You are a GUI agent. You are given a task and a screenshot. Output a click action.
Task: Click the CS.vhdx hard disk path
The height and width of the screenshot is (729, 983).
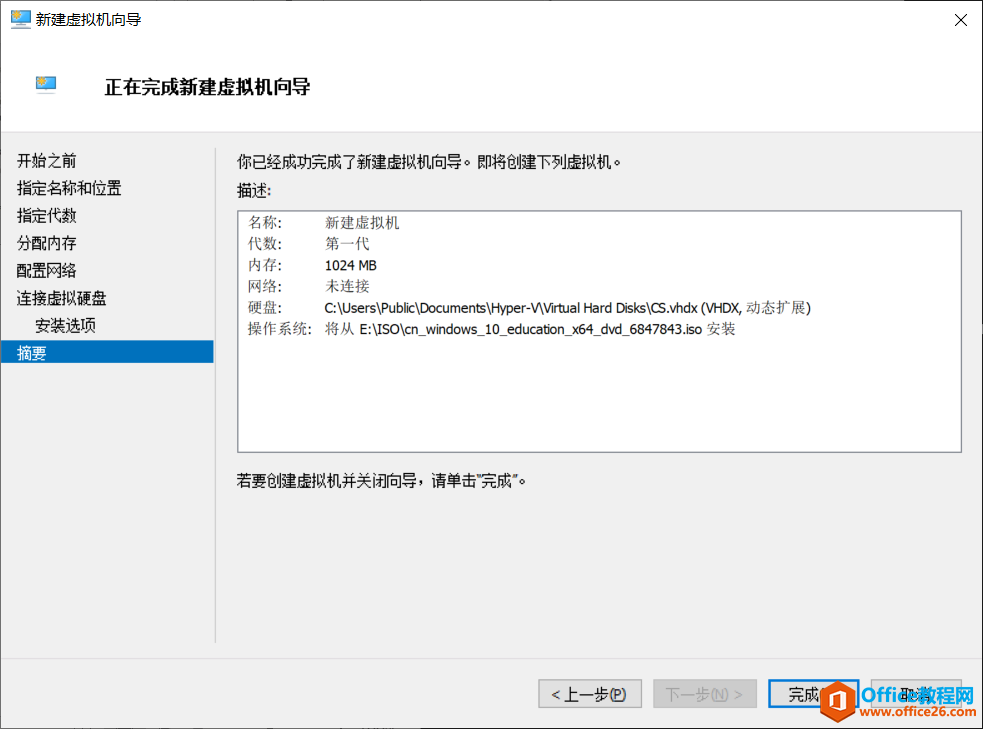tap(567, 308)
